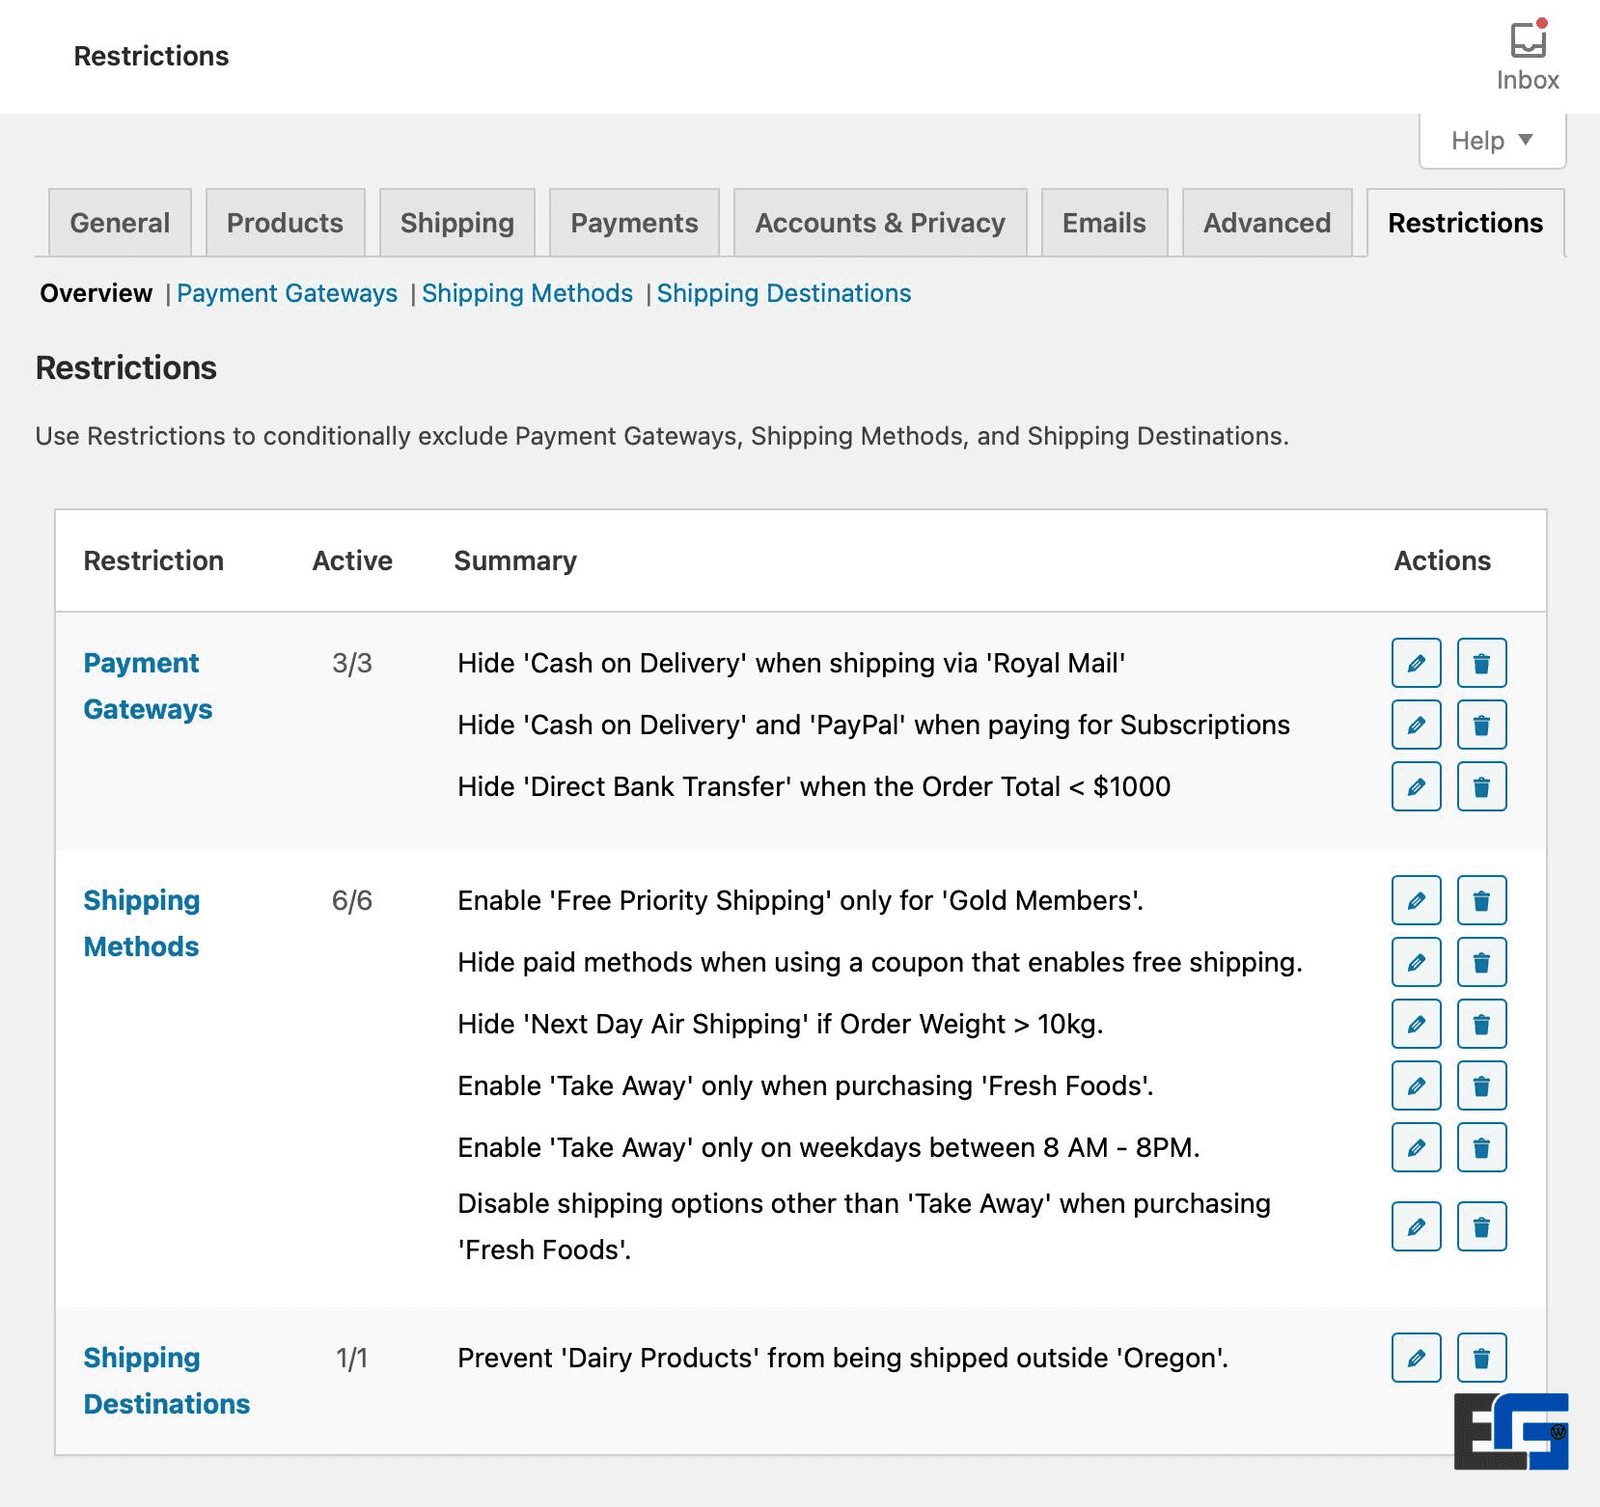This screenshot has height=1507, width=1600.
Task: Delete the 'Dairy Products' Oregon restriction
Action: pos(1481,1358)
